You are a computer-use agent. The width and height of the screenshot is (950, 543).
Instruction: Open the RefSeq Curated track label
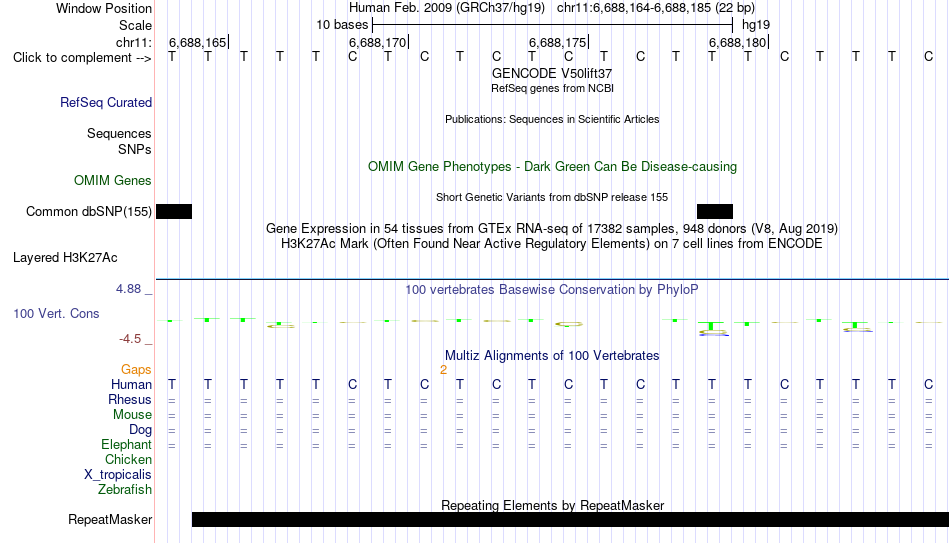click(105, 102)
